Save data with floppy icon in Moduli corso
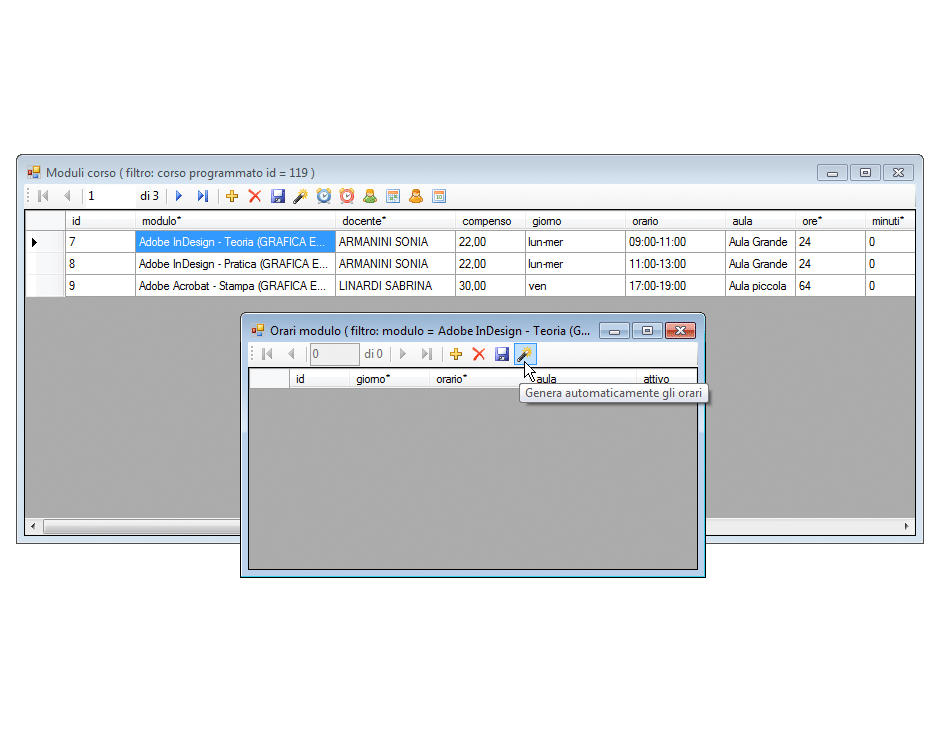The width and height of the screenshot is (940, 732). coord(278,196)
